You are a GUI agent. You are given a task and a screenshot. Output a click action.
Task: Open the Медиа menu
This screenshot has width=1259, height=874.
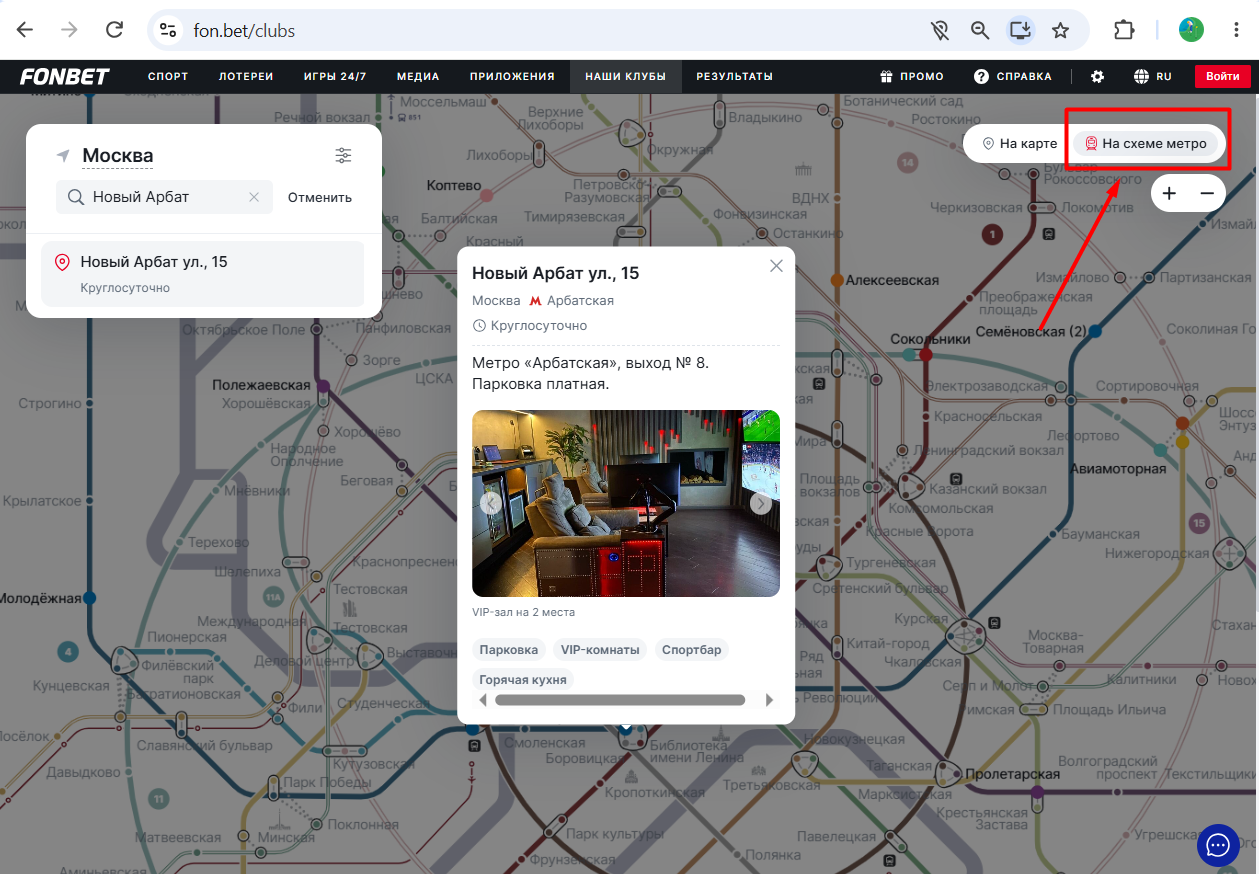[418, 77]
